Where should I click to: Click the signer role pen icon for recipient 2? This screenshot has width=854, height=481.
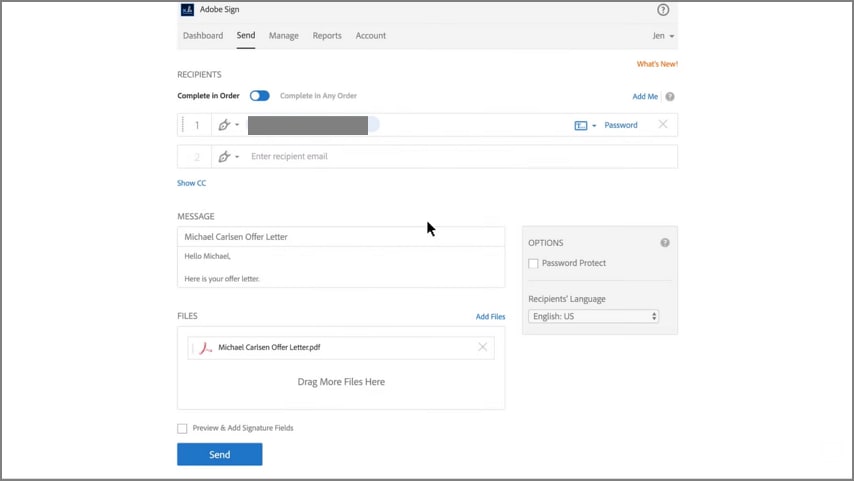(x=226, y=157)
